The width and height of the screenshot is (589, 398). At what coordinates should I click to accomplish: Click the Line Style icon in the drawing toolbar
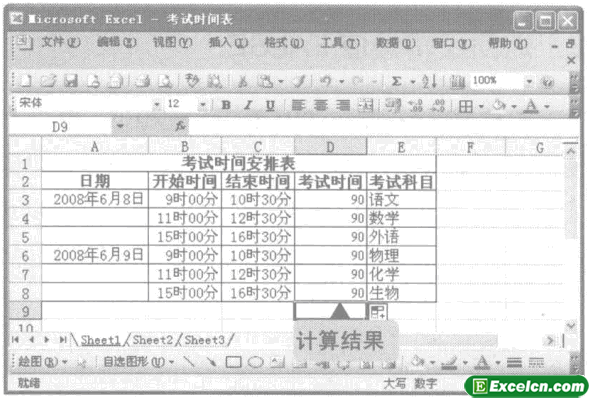point(514,363)
